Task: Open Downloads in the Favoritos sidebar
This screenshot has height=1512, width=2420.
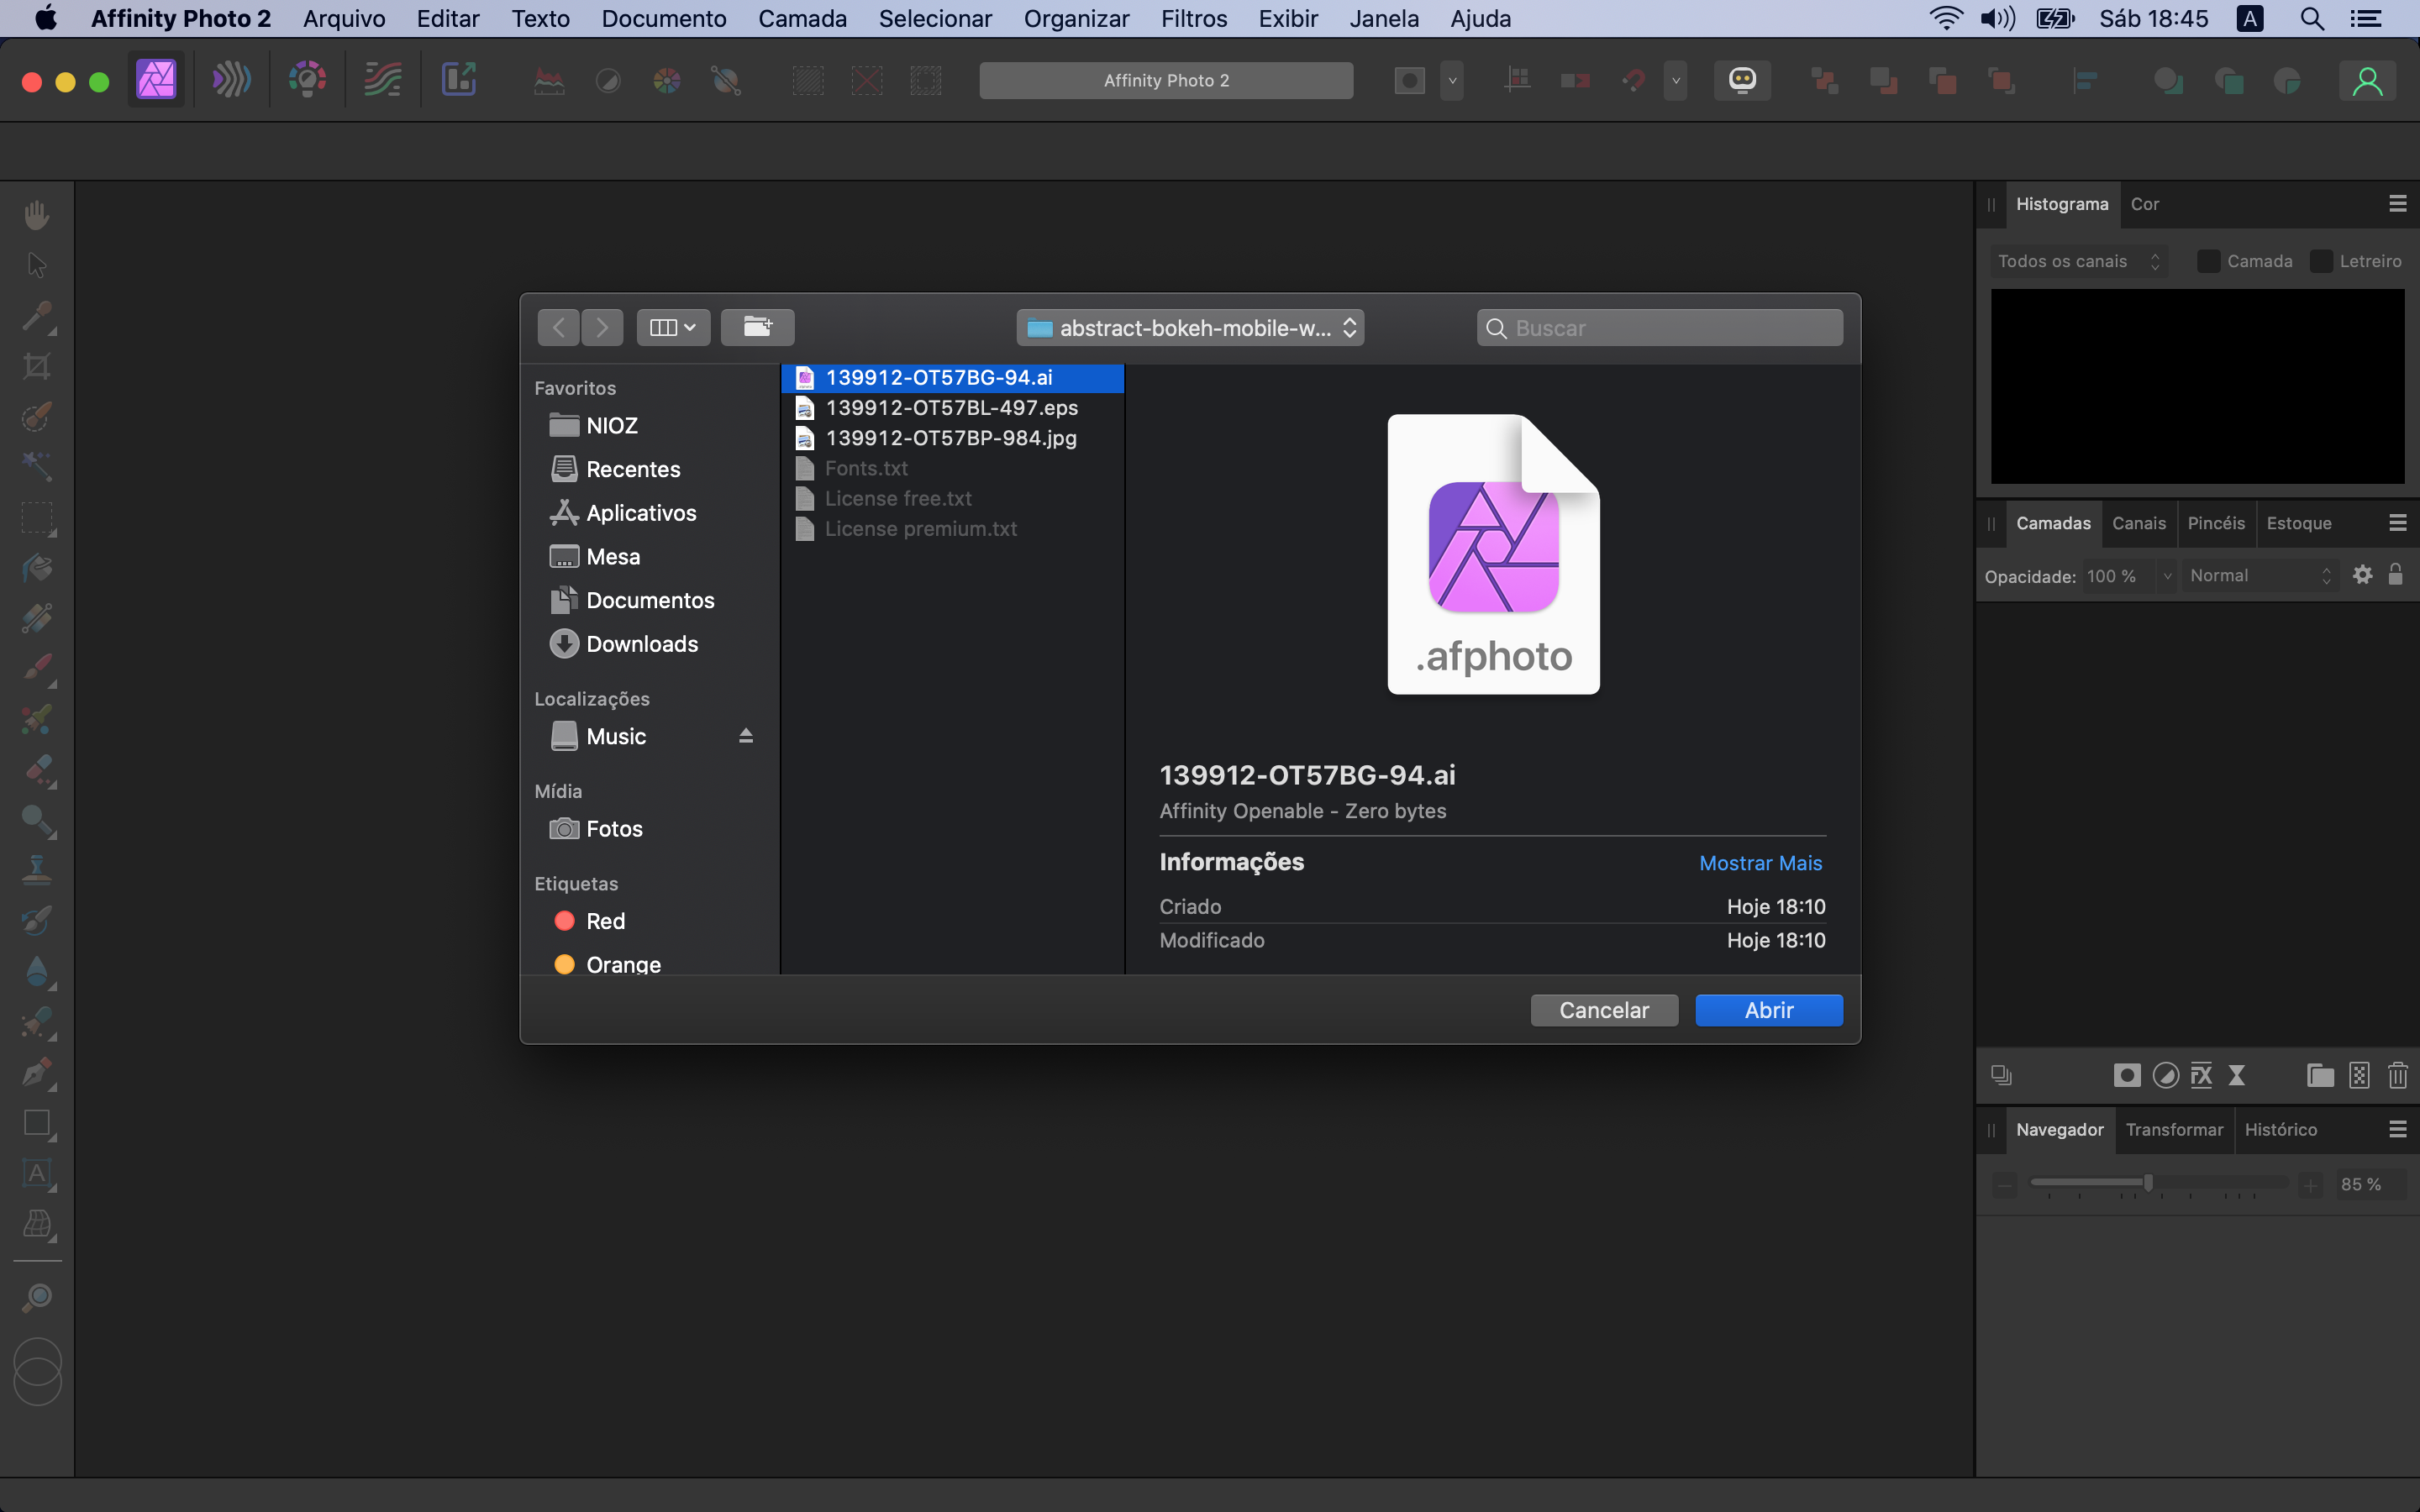Action: click(641, 644)
